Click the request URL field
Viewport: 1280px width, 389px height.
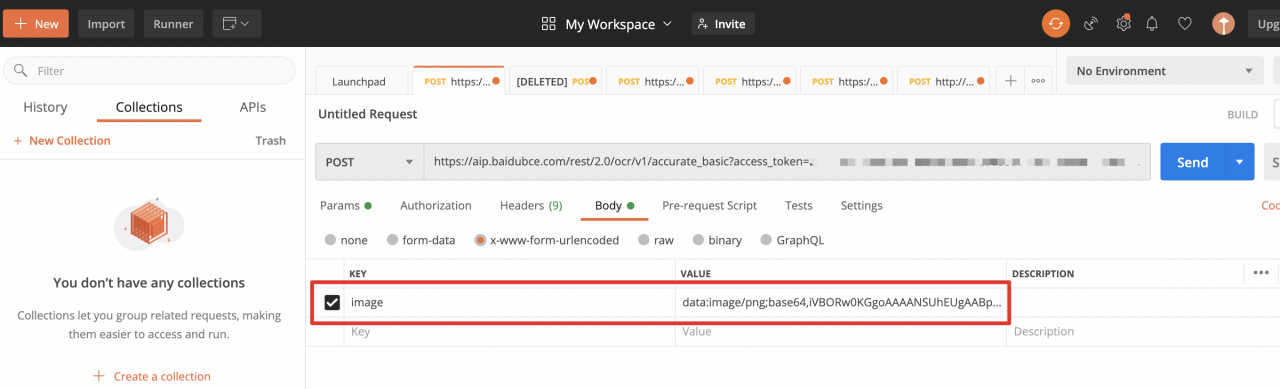click(787, 162)
